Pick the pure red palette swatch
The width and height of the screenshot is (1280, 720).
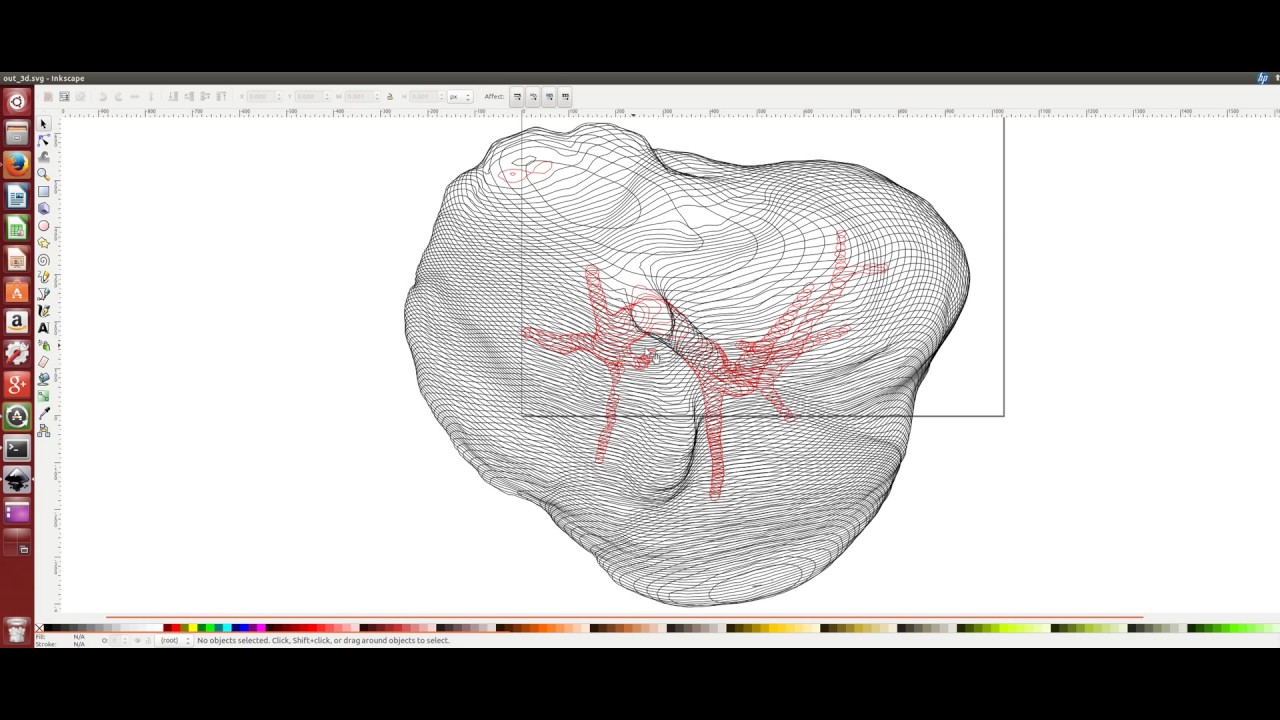(176, 628)
